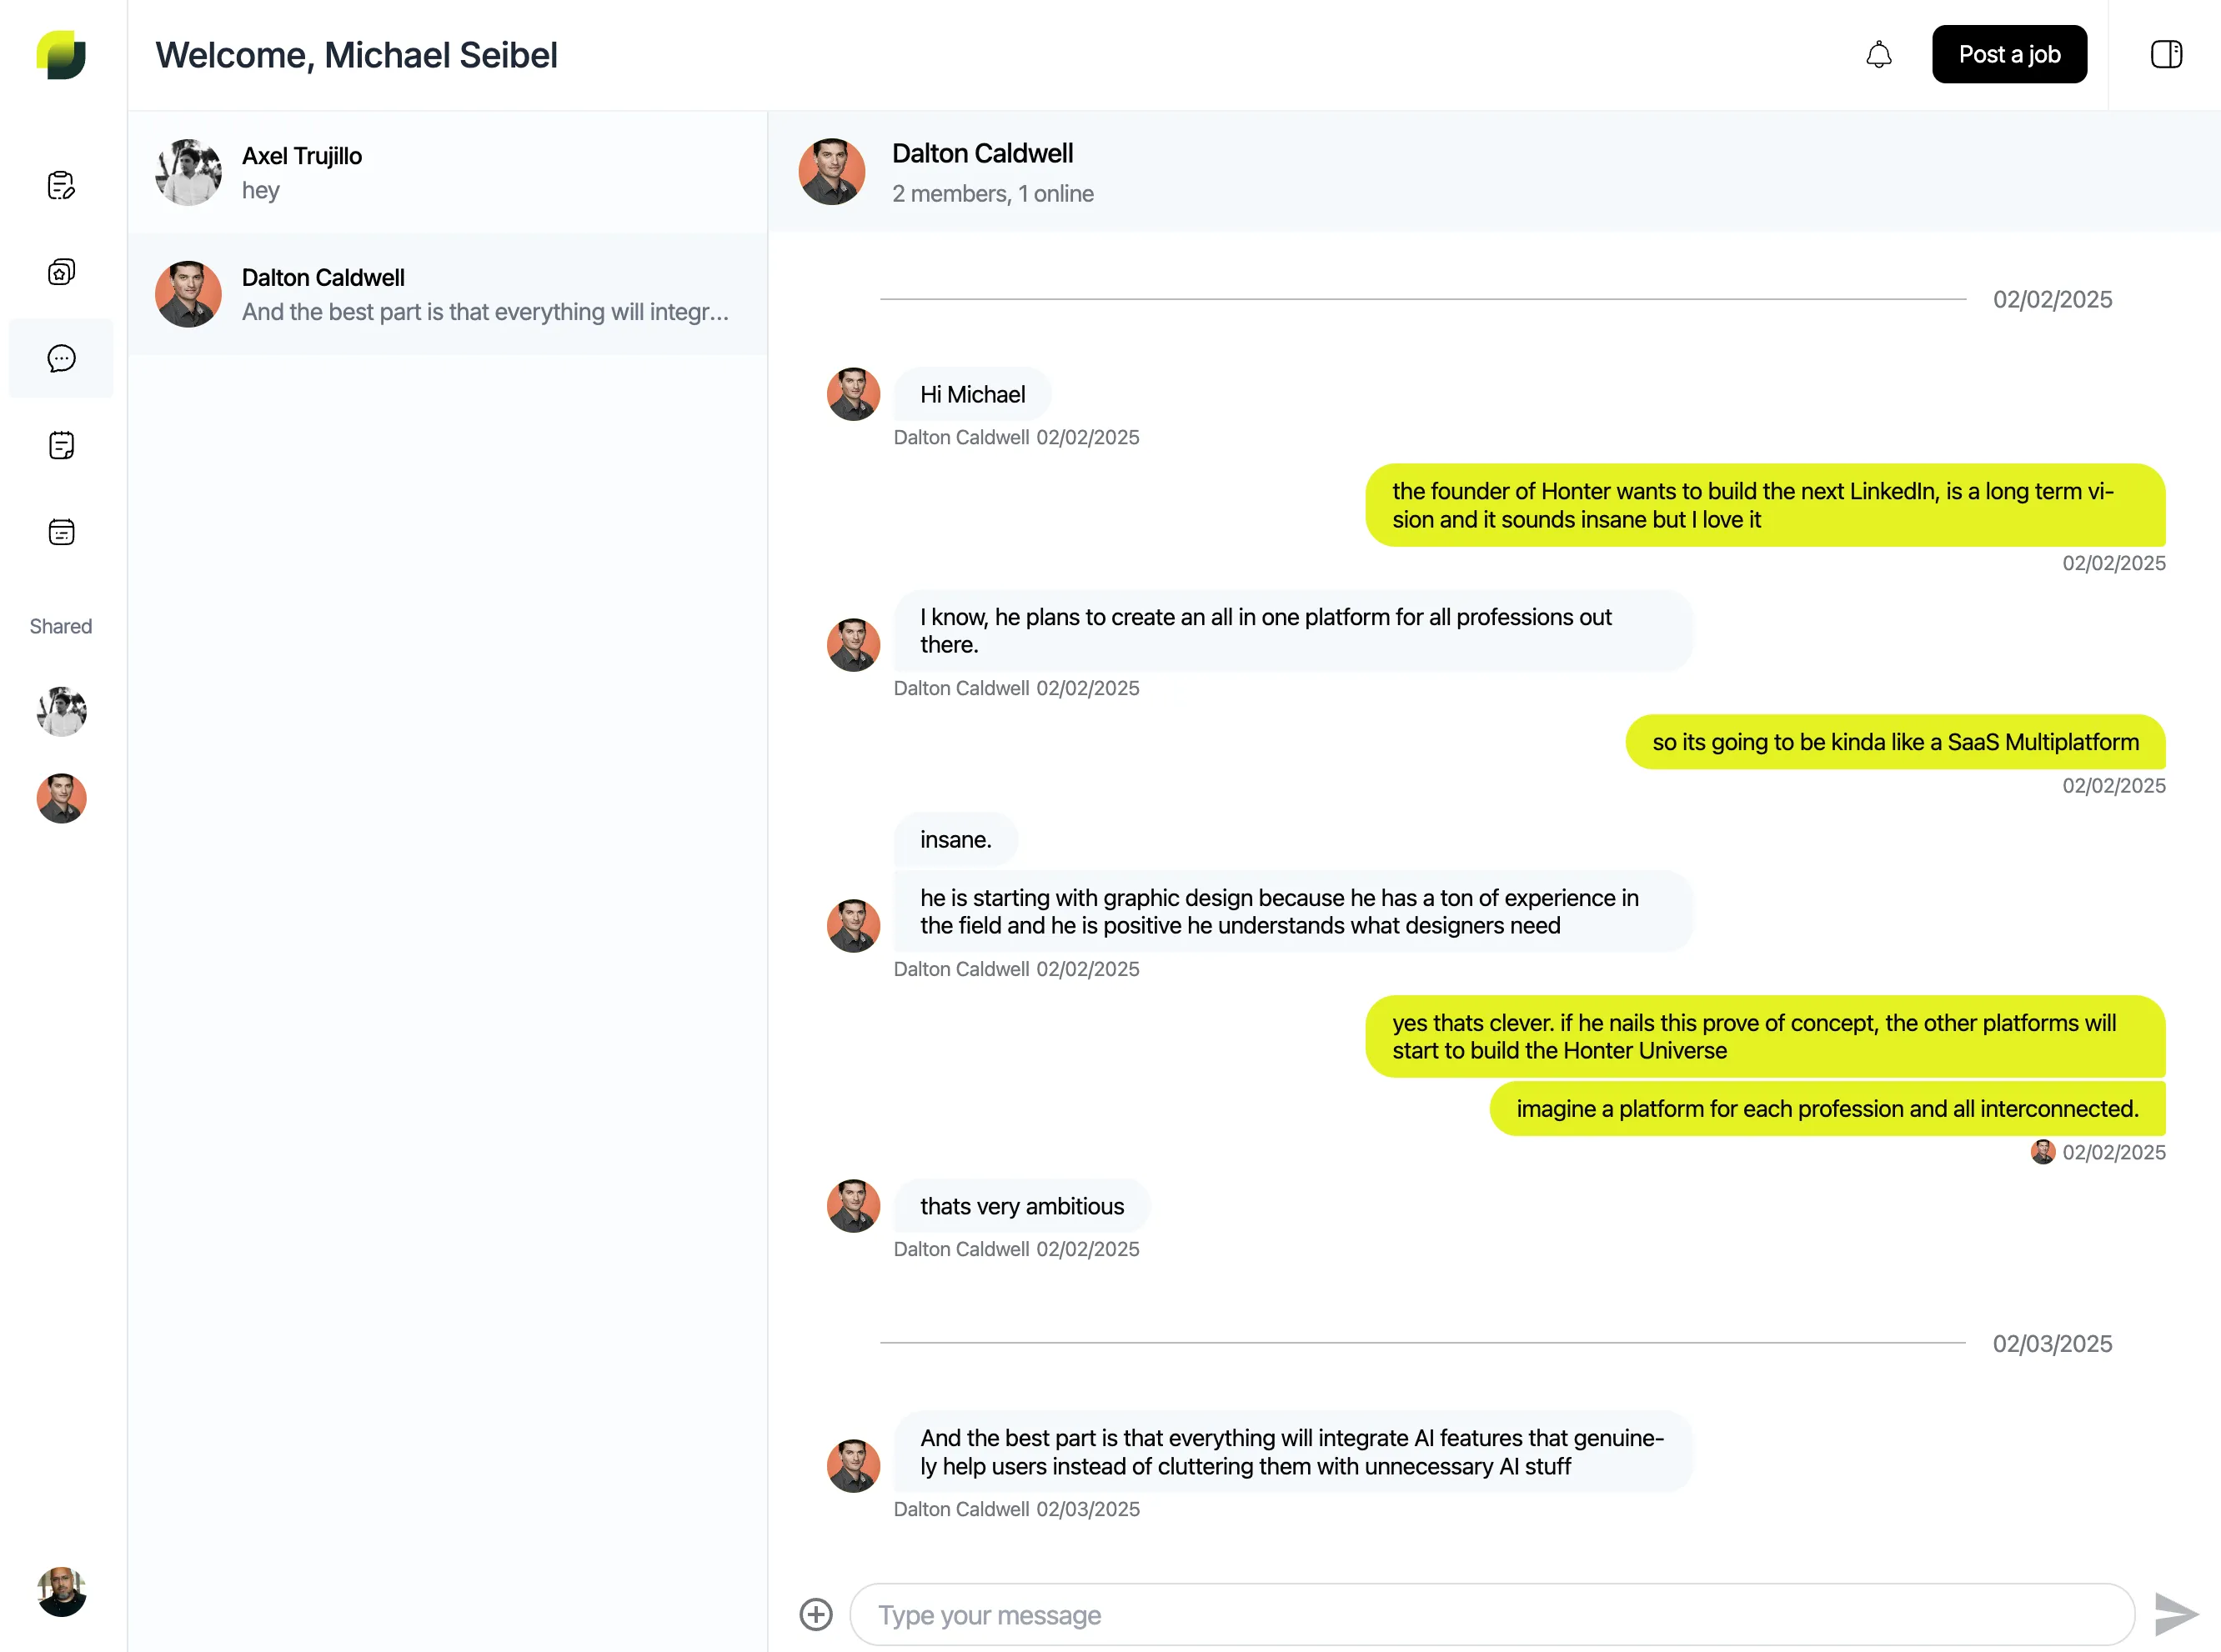Click Dalton Caldwell's avatar beside Hi Michael
2221x1652 pixels.
[x=853, y=394]
